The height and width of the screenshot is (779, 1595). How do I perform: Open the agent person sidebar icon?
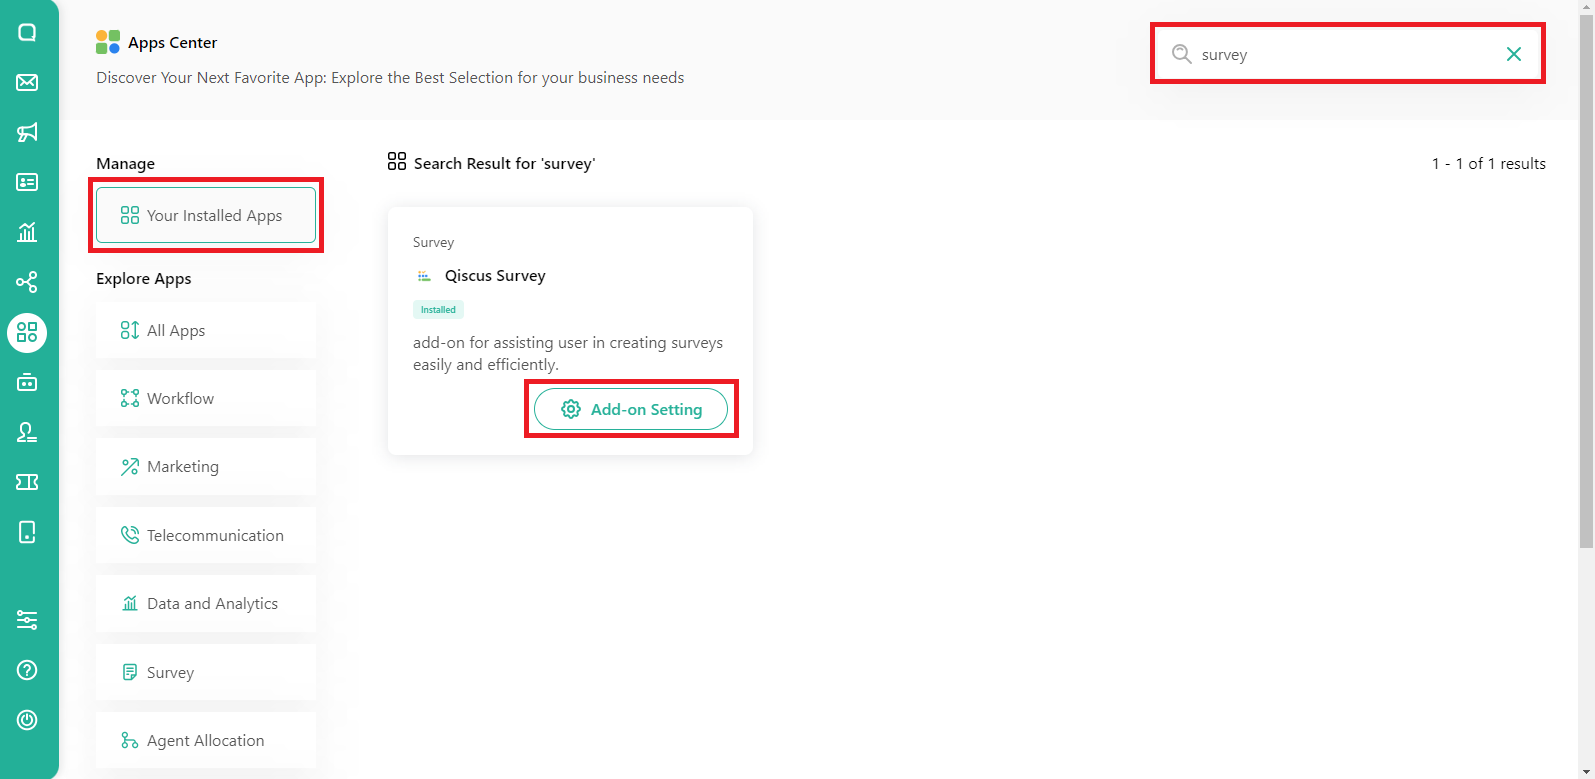[x=27, y=432]
